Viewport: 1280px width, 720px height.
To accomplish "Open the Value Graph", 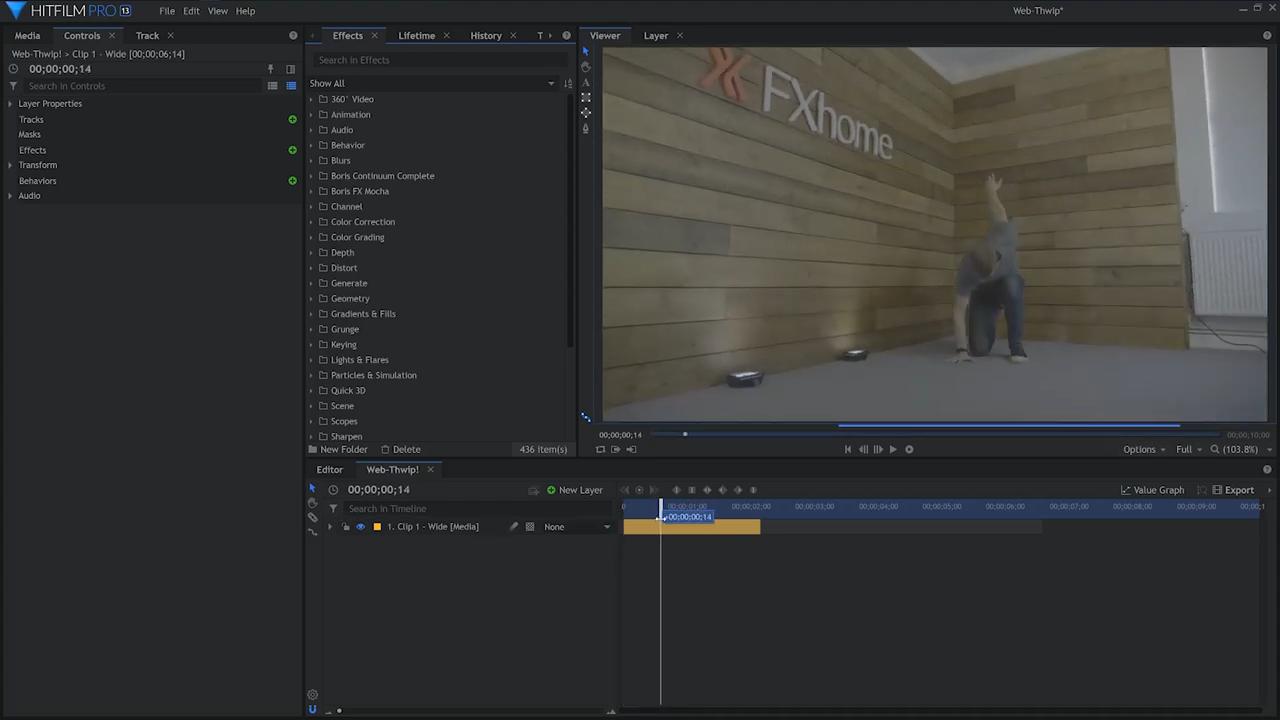I will (1152, 490).
